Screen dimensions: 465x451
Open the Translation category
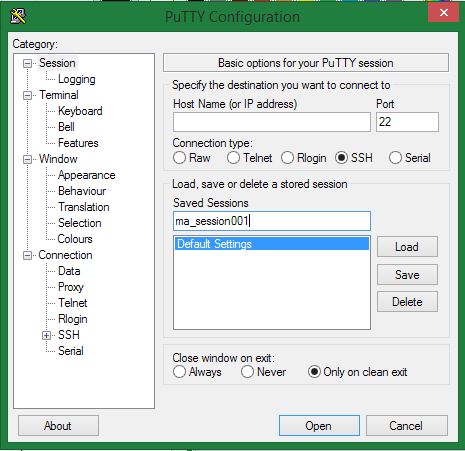84,207
